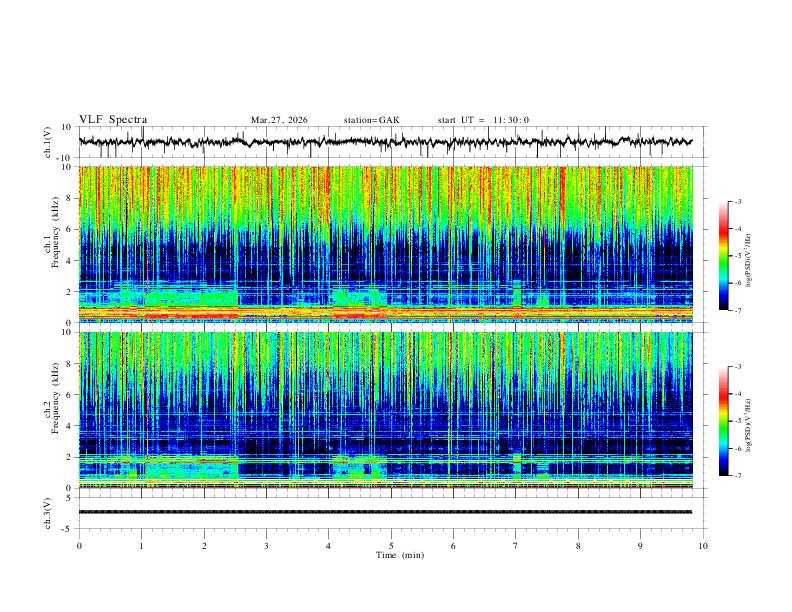Click the ch.2 color bar log(PSD) label
Image resolution: width=792 pixels, height=612 pixels.
[x=748, y=425]
